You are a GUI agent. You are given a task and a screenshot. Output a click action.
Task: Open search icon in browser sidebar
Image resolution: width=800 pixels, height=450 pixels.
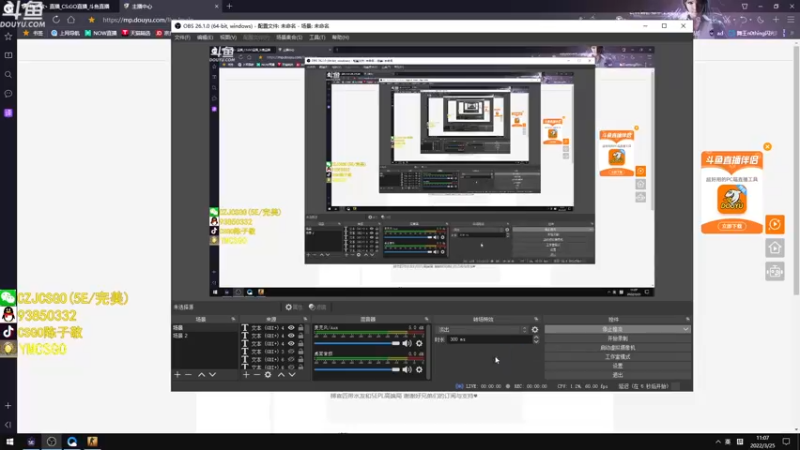[8, 74]
